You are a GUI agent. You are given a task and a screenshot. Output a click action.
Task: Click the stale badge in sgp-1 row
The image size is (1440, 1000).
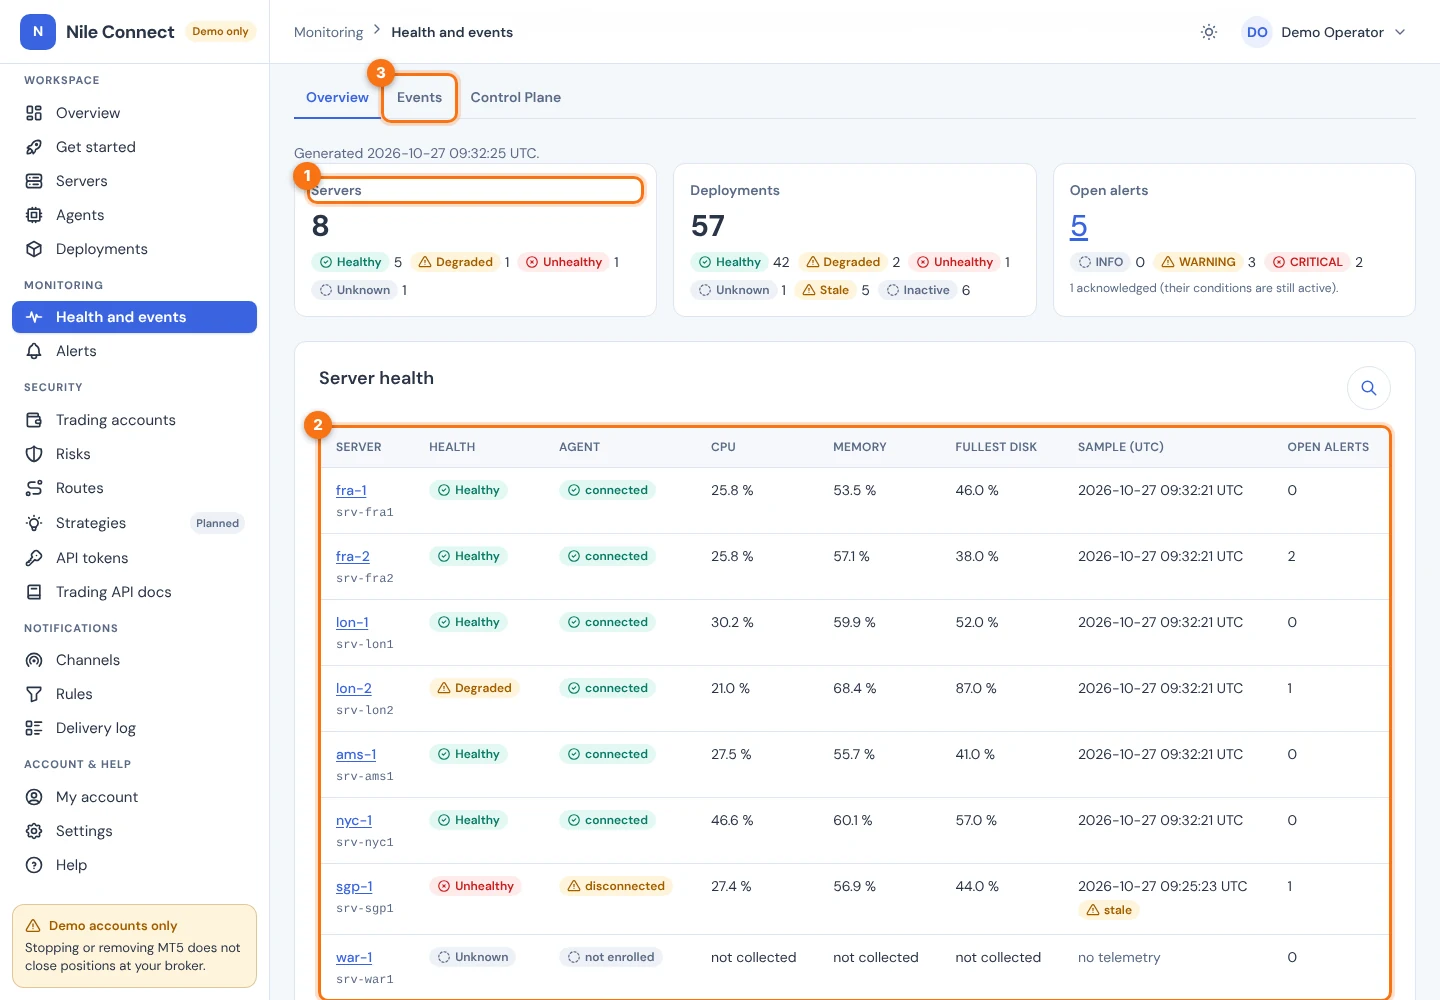pyautogui.click(x=1109, y=910)
